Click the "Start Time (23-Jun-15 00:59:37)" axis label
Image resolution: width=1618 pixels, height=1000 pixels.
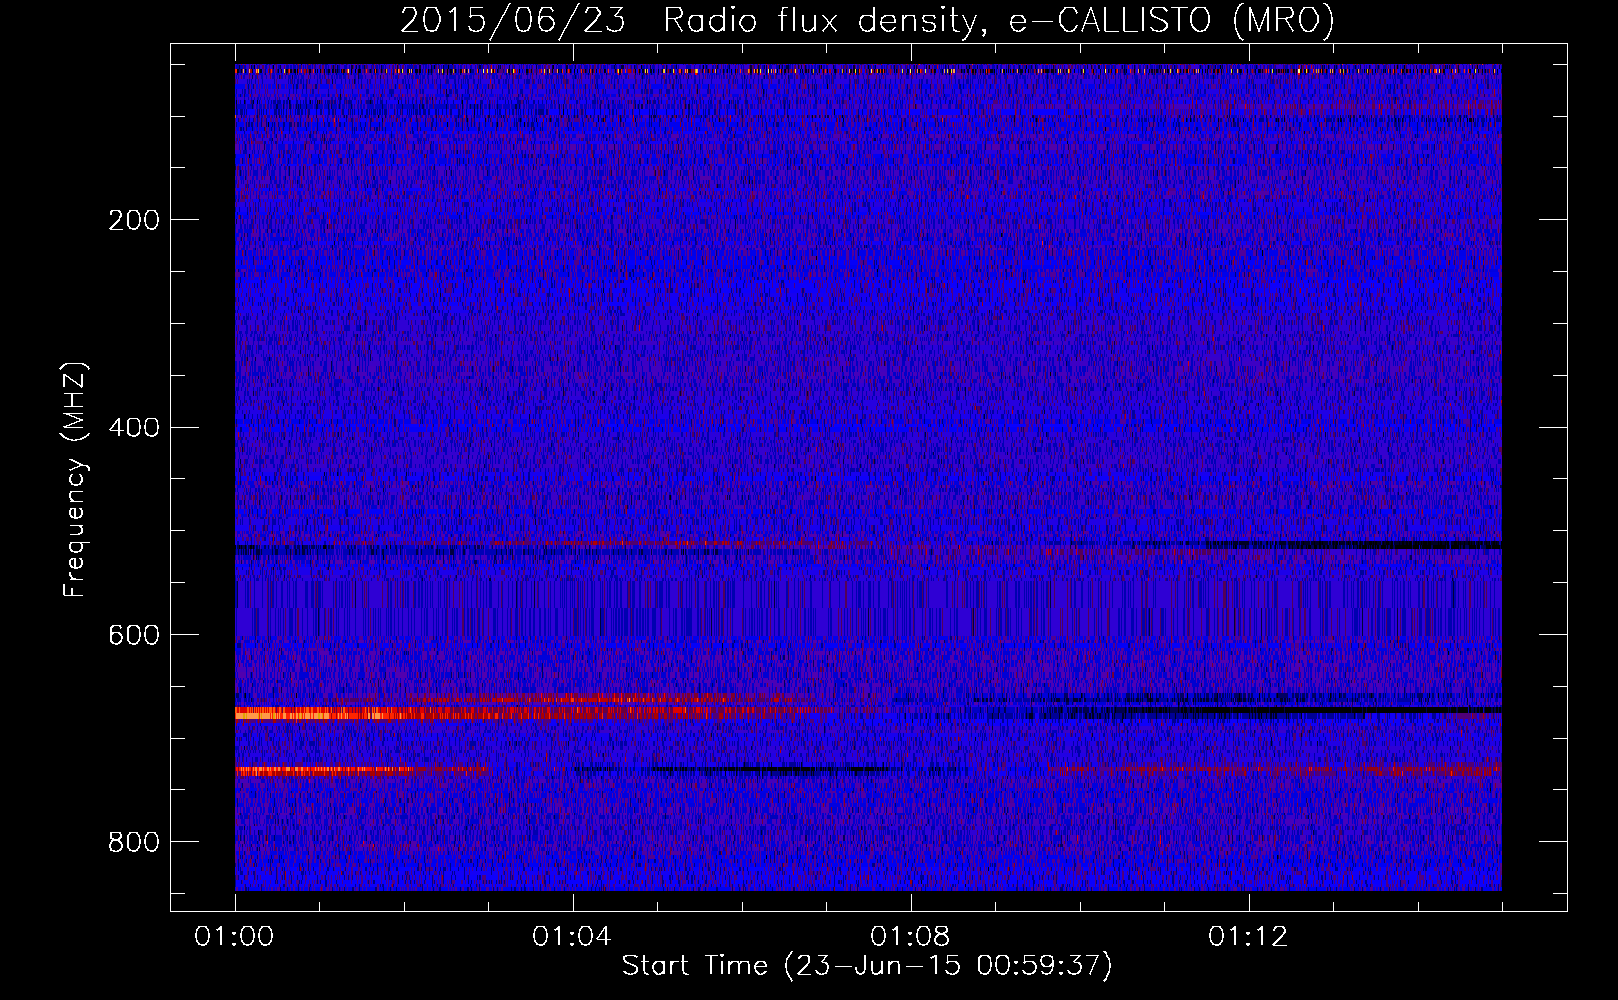[867, 966]
